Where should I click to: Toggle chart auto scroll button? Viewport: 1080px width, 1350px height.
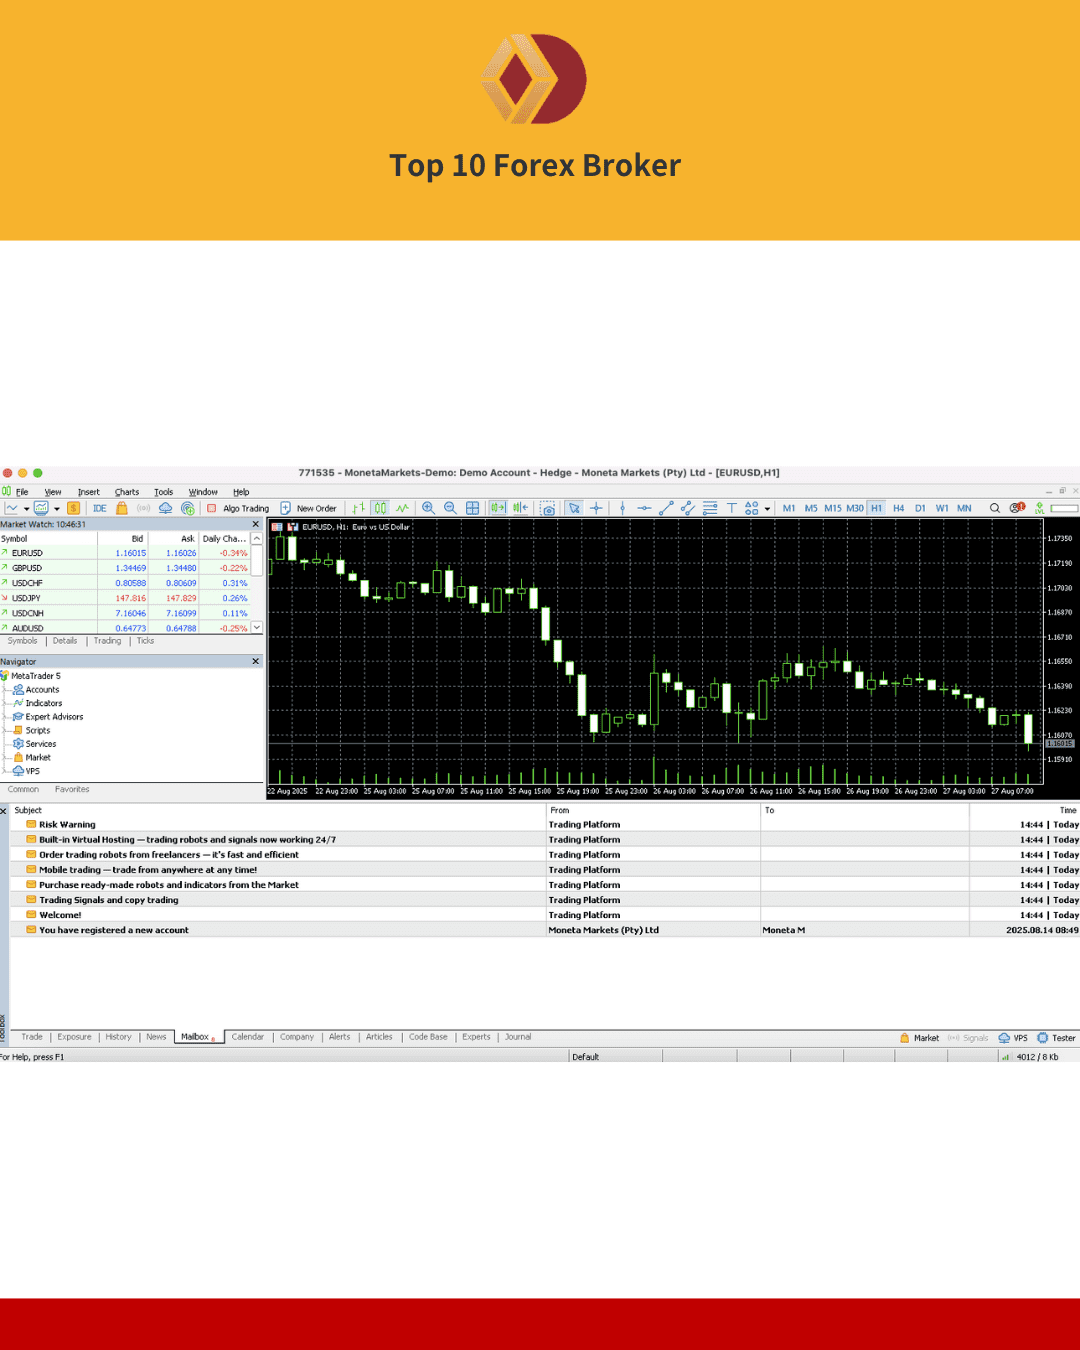(x=497, y=508)
